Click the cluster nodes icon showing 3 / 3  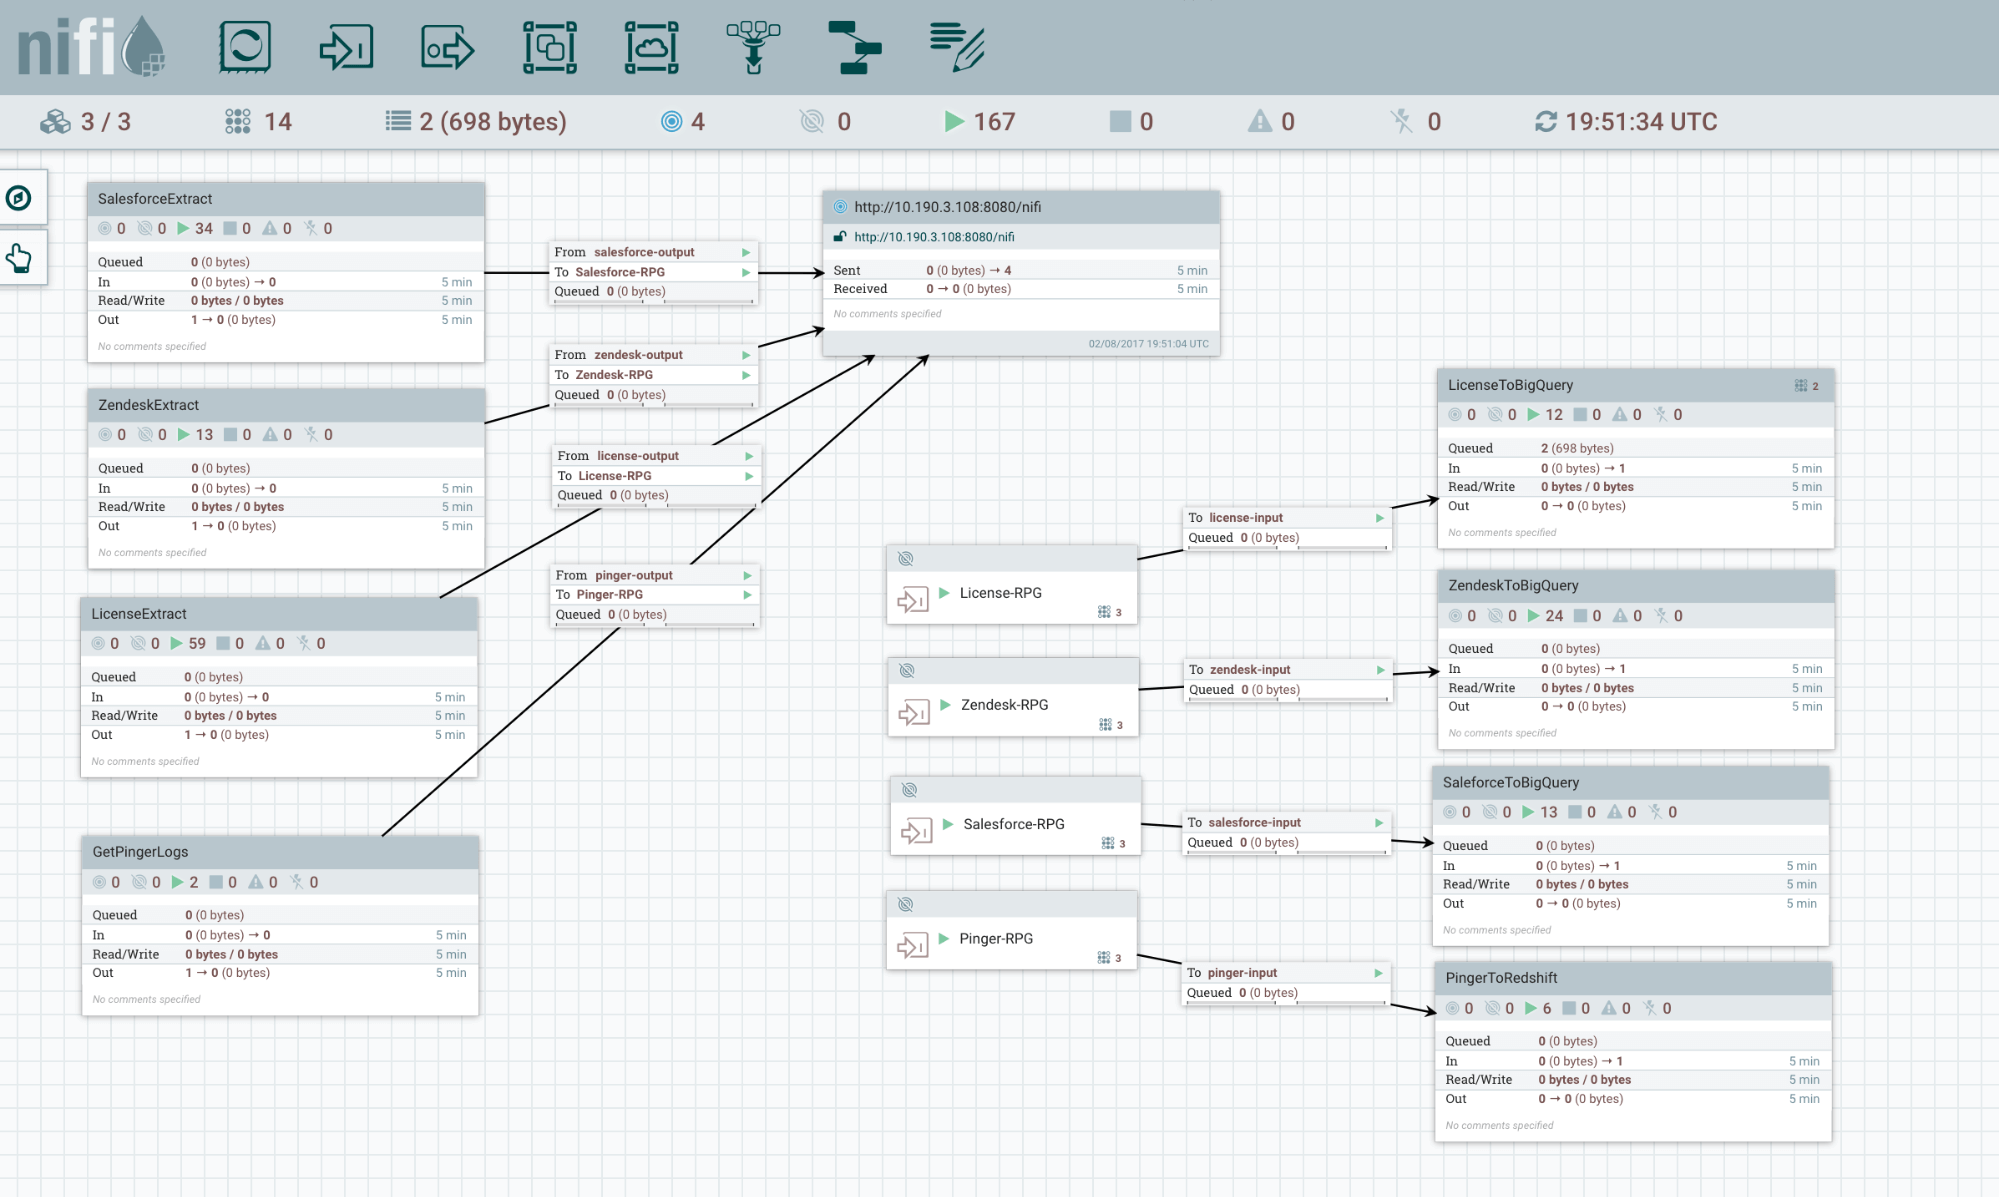pos(55,122)
